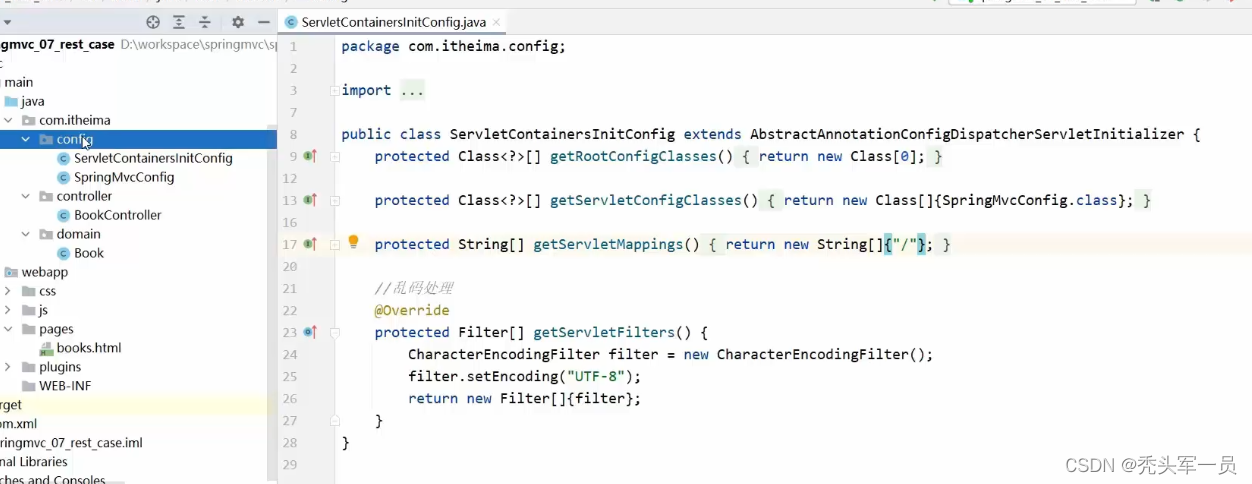Select books.html file in tree

click(x=89, y=348)
